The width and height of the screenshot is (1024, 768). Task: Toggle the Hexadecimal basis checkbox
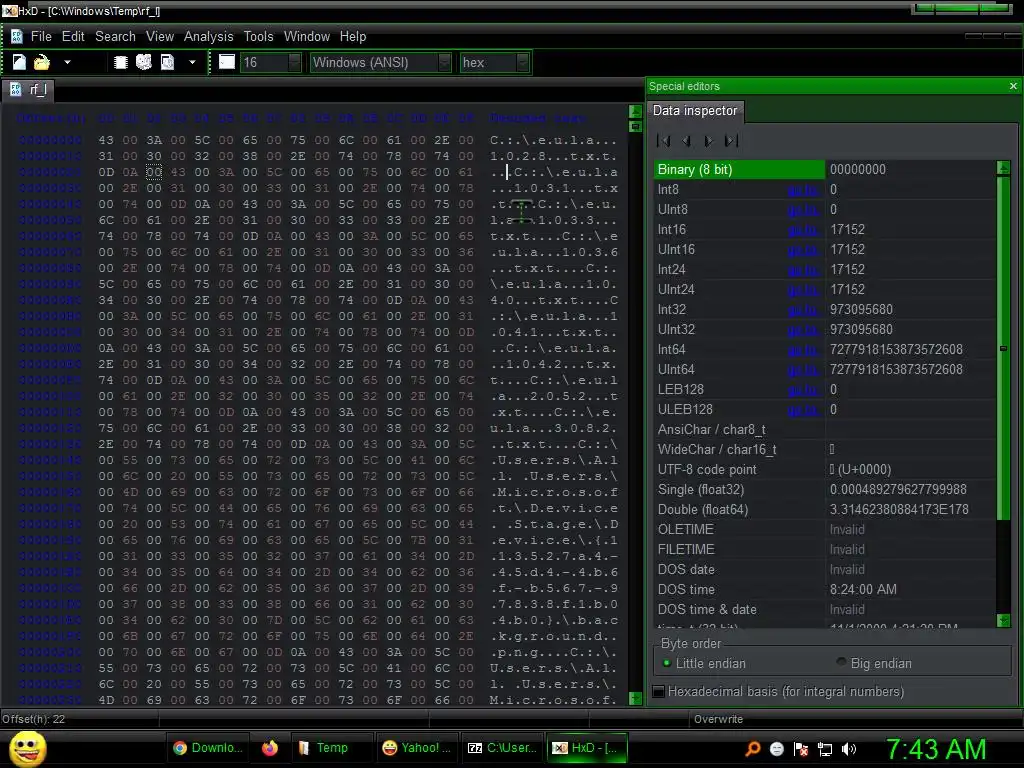point(660,692)
